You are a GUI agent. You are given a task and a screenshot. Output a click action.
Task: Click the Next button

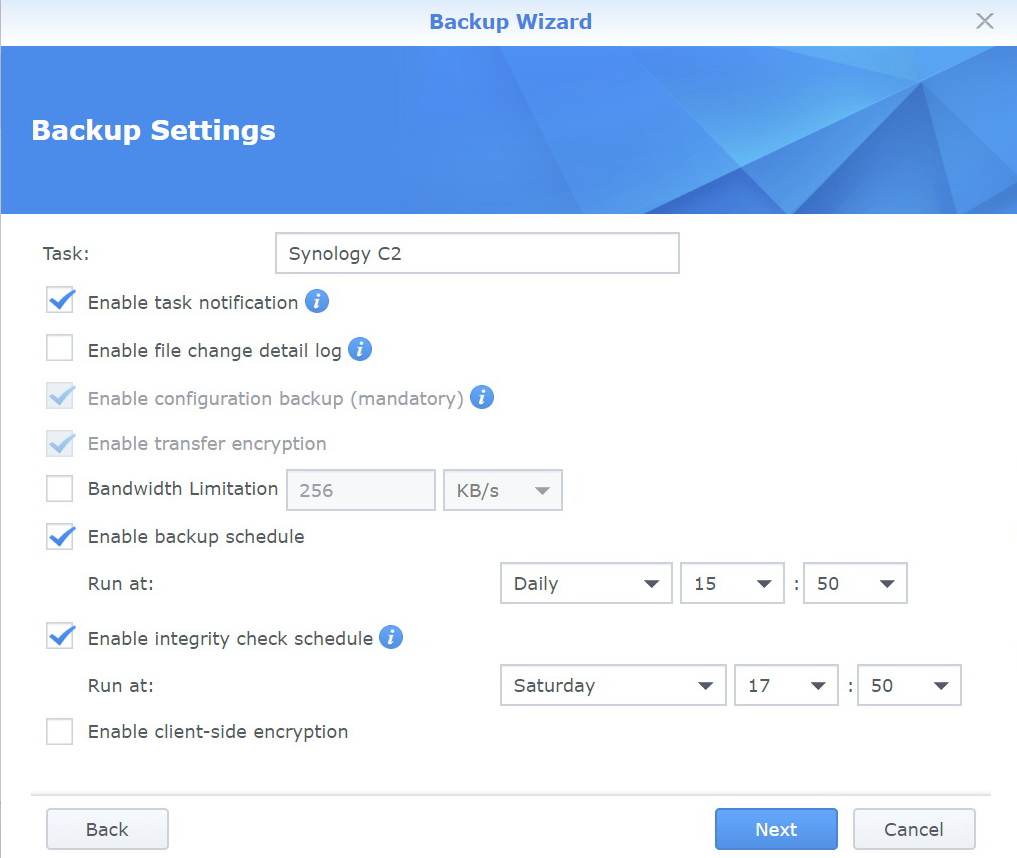point(776,829)
